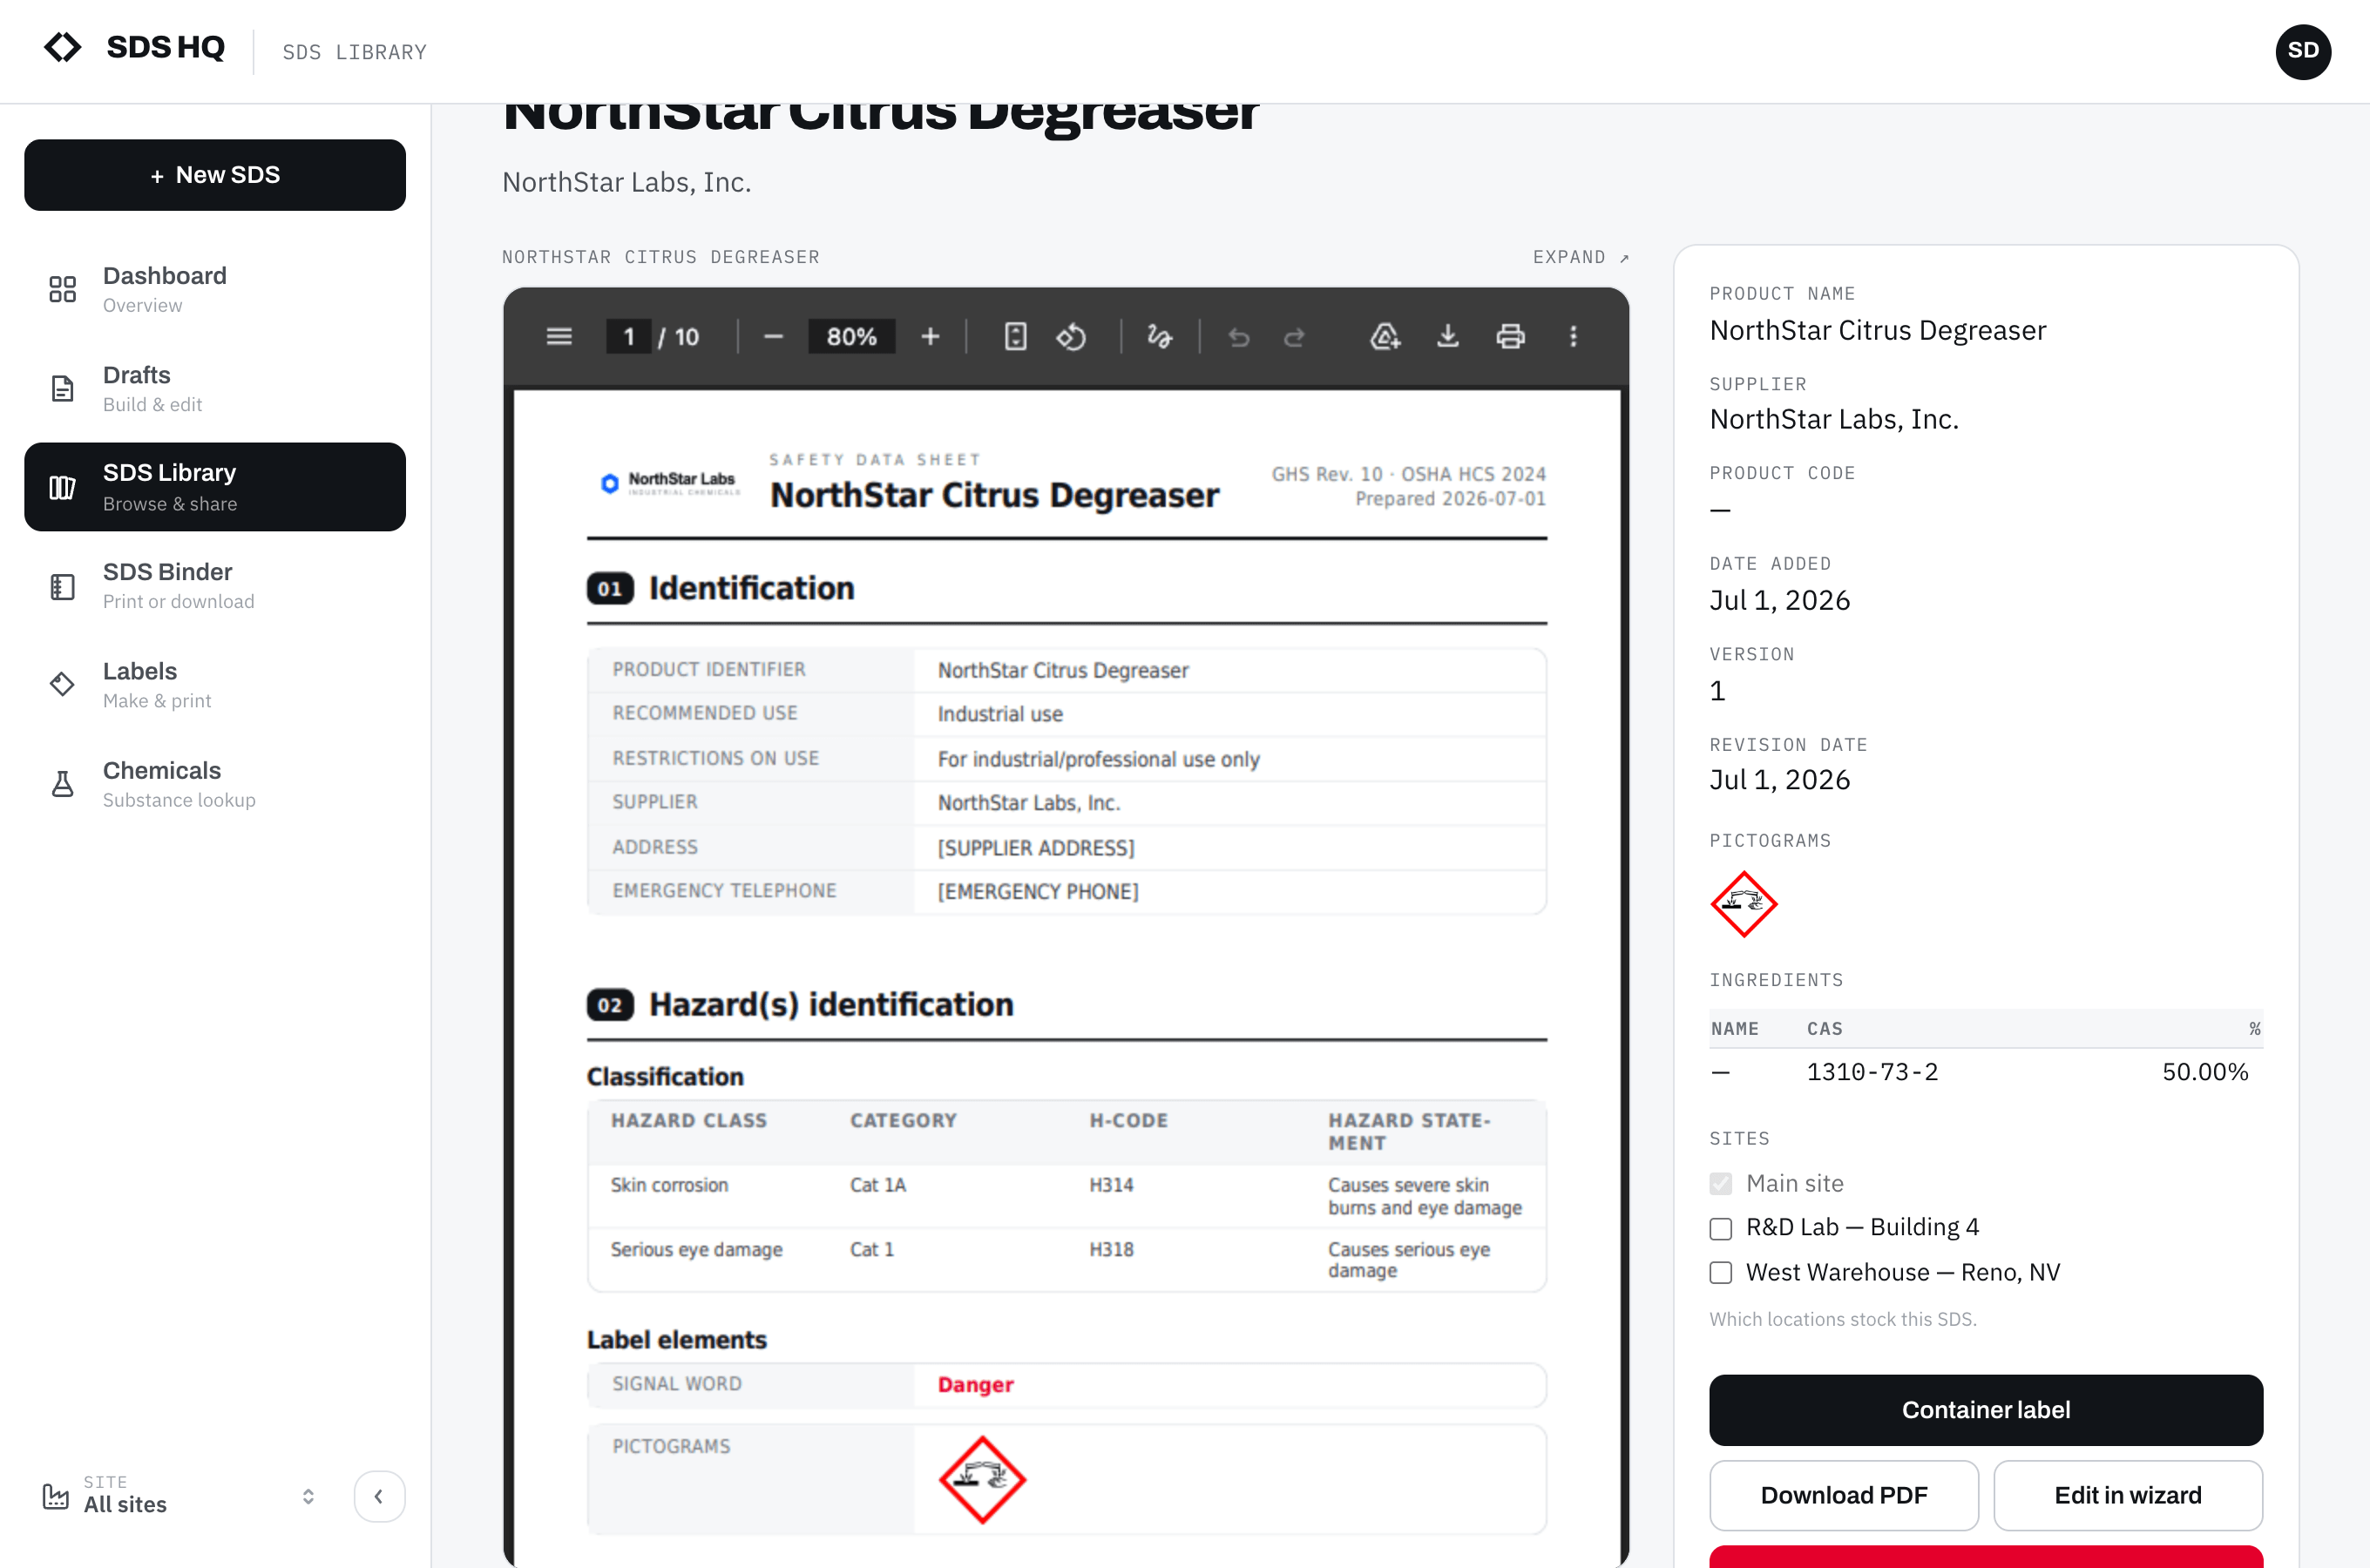Screen dimensions: 2370x1568
Task: Click CAS number 1310-73-2
Action: coord(1872,1072)
